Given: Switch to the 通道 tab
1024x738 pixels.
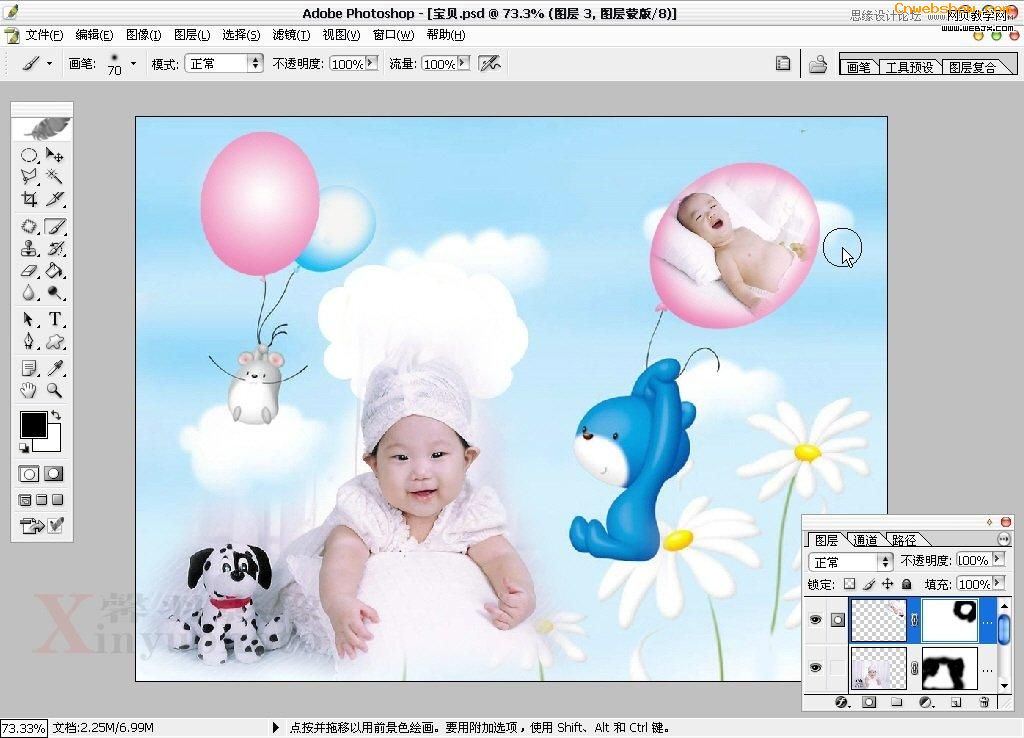Looking at the screenshot, I should (865, 540).
